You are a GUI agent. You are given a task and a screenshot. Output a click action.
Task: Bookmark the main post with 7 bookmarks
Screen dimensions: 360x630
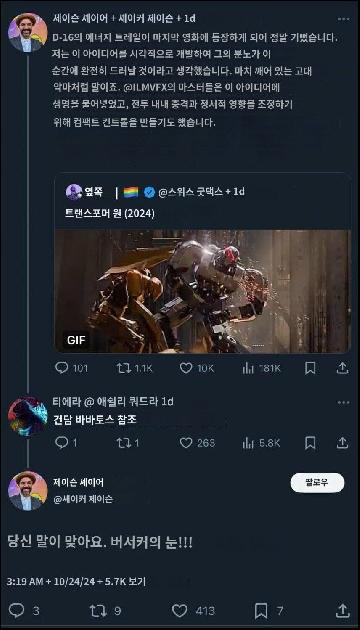tap(261, 611)
